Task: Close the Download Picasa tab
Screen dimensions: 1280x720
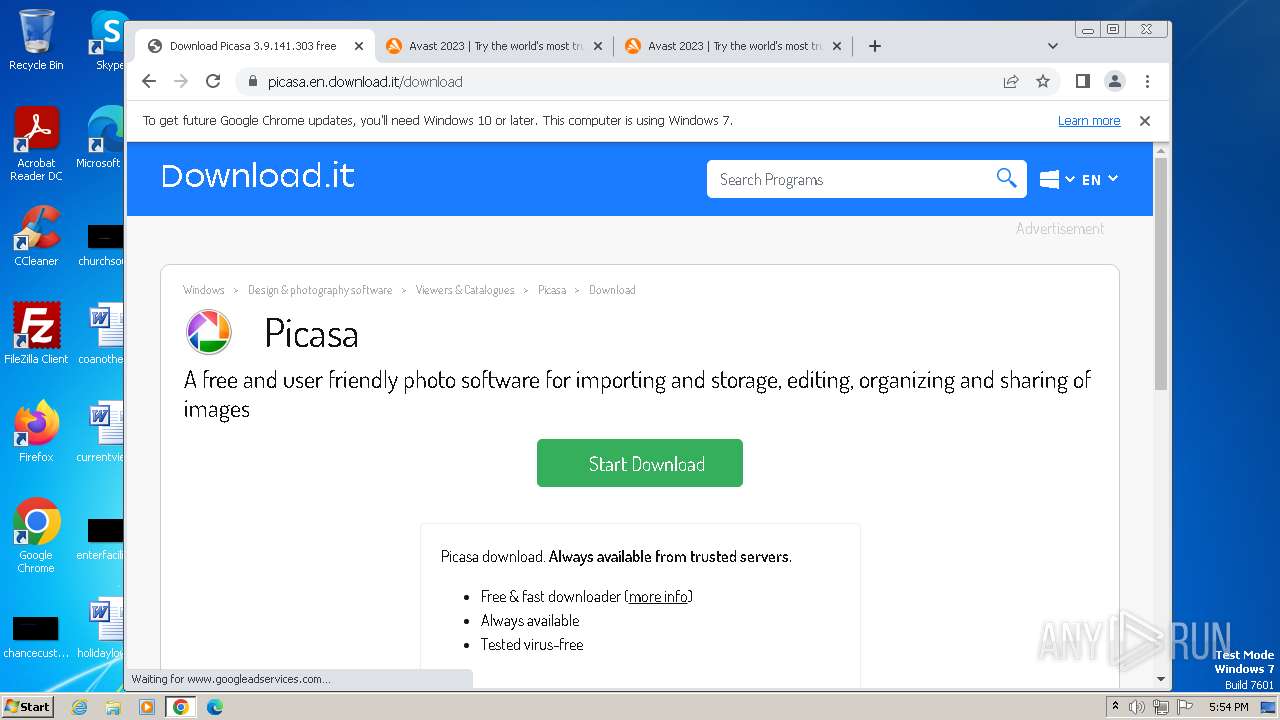Action: pyautogui.click(x=359, y=46)
